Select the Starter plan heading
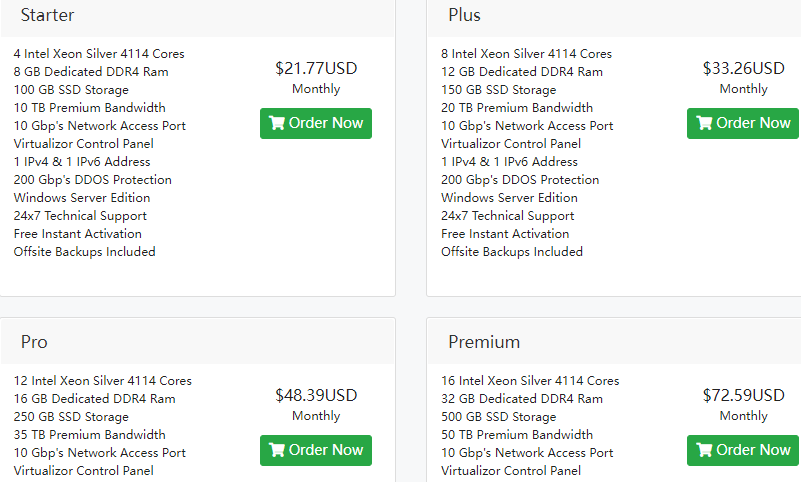The image size is (801, 482). [x=47, y=15]
